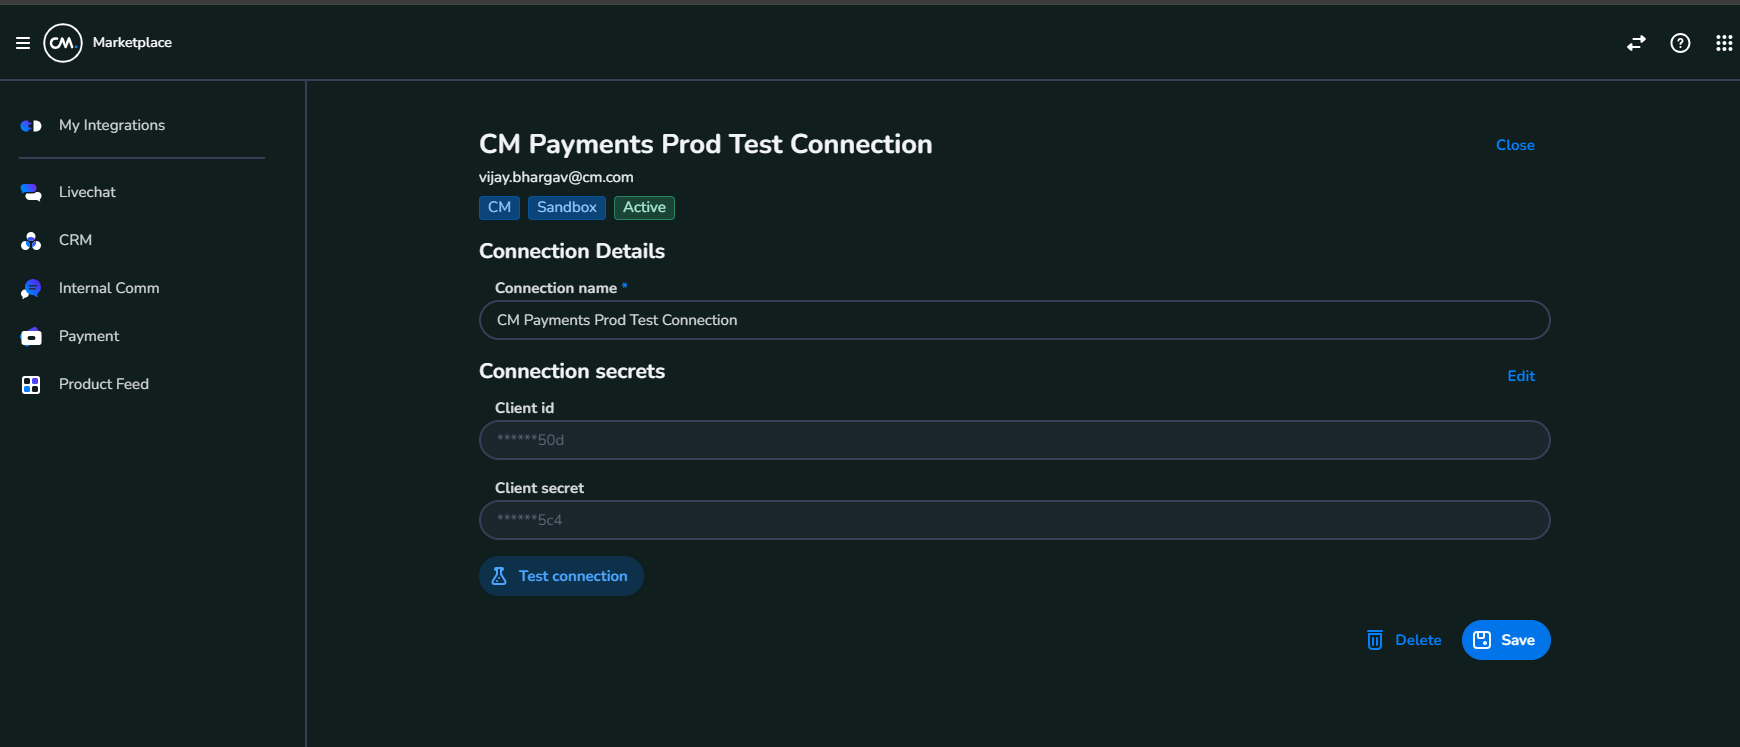The image size is (1740, 747).
Task: Click the CM logo icon
Action: (63, 43)
